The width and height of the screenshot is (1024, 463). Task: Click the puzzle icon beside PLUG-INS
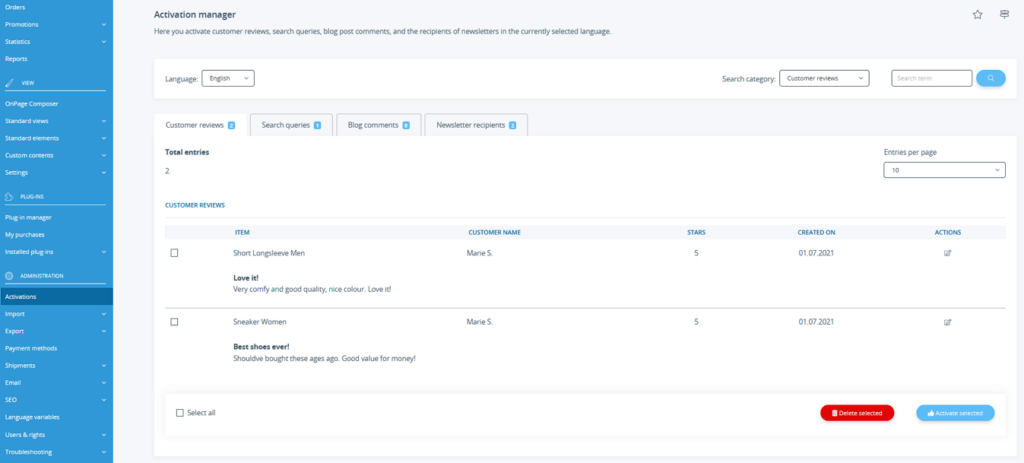click(9, 197)
